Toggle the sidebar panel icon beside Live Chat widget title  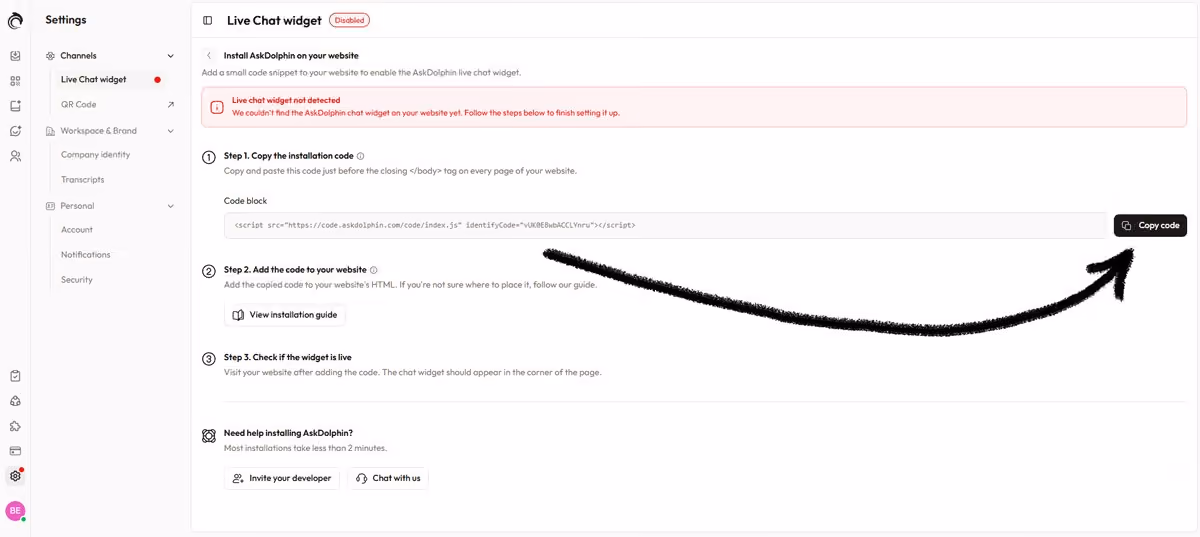tap(207, 20)
